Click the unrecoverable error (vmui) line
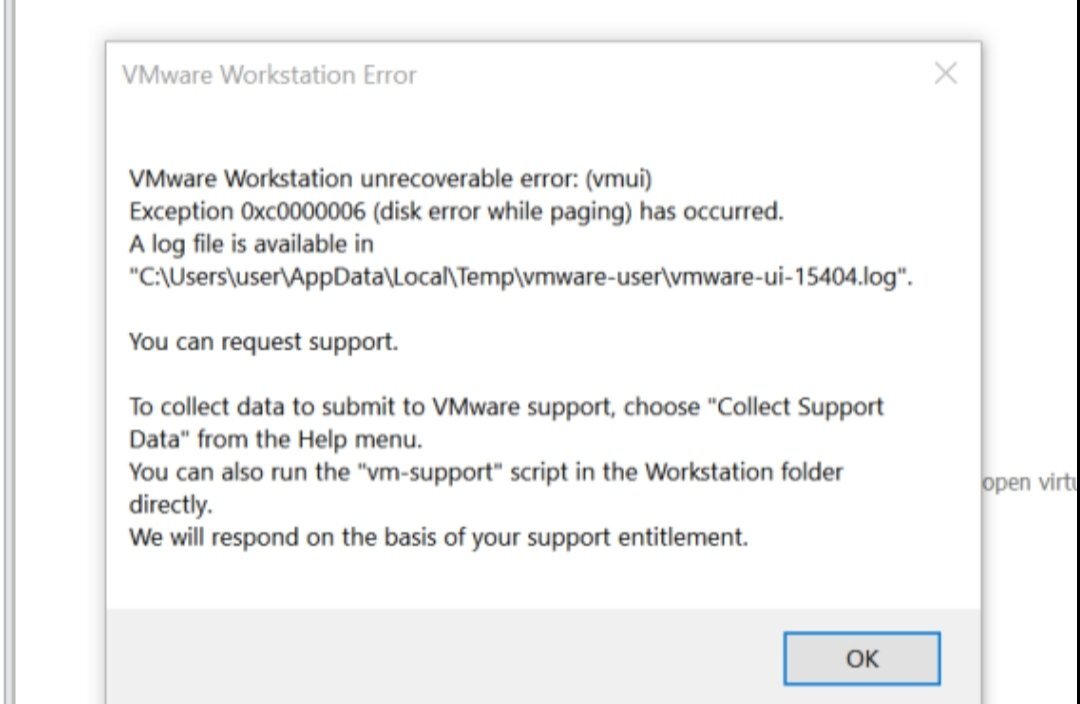Screen dimensions: 1080x704 tap(390, 179)
